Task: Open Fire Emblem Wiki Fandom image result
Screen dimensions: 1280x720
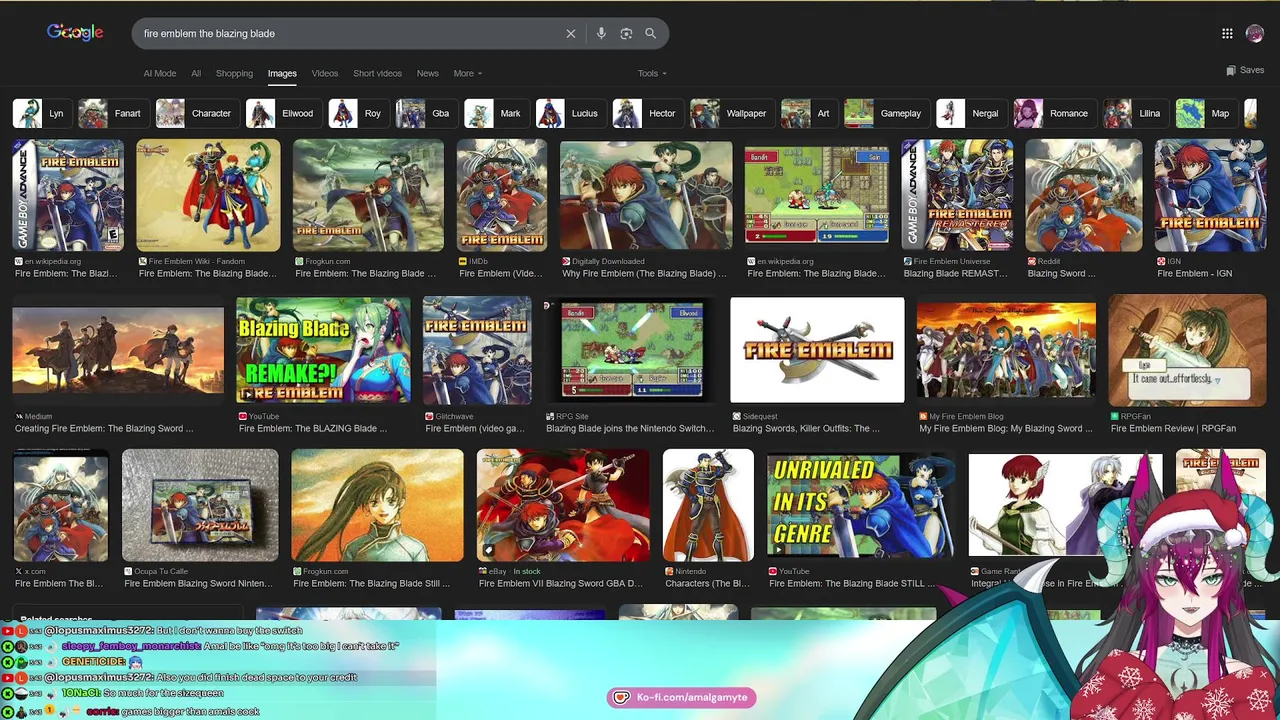Action: click(208, 195)
